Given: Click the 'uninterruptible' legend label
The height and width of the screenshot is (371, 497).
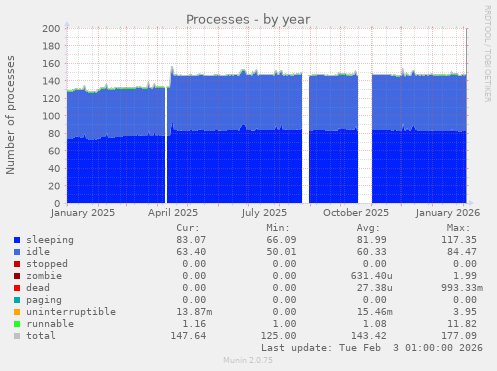Looking at the screenshot, I should [71, 312].
